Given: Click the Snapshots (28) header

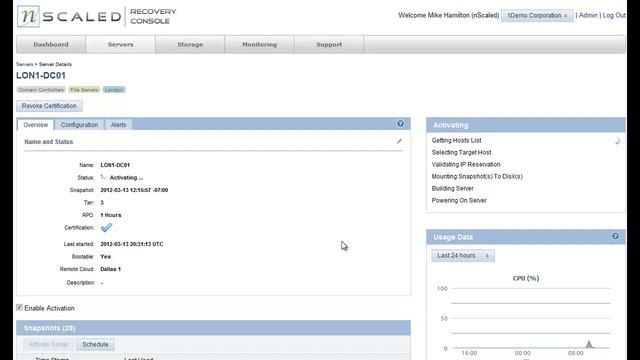Looking at the screenshot, I should (213, 328).
